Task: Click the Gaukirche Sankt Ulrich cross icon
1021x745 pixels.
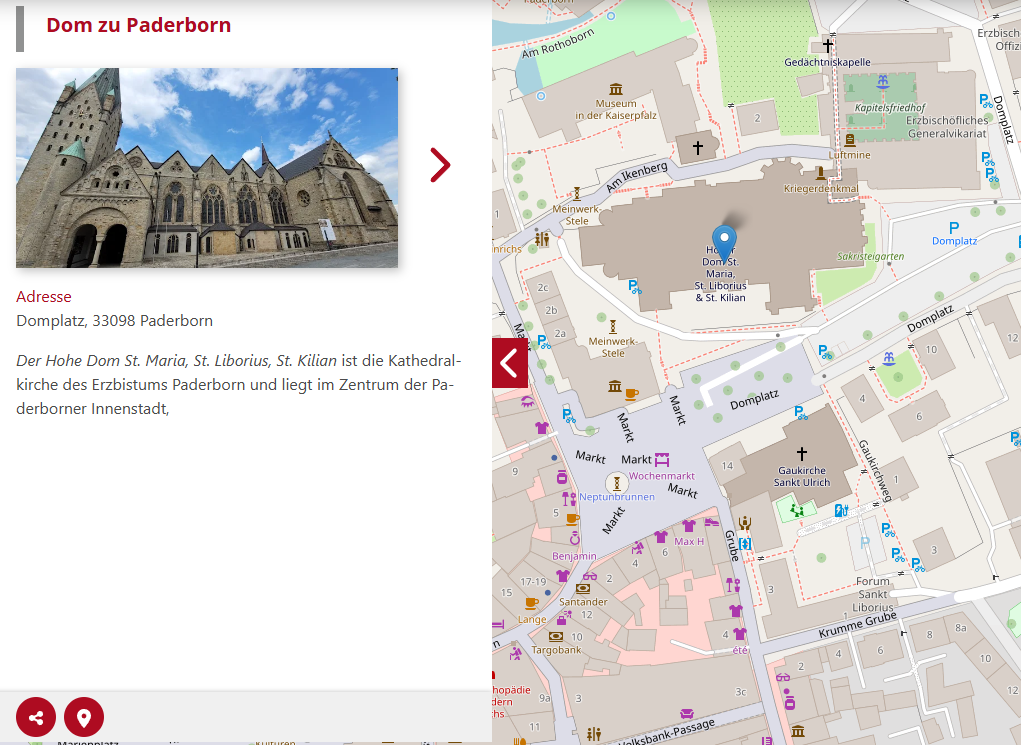Action: point(801,453)
